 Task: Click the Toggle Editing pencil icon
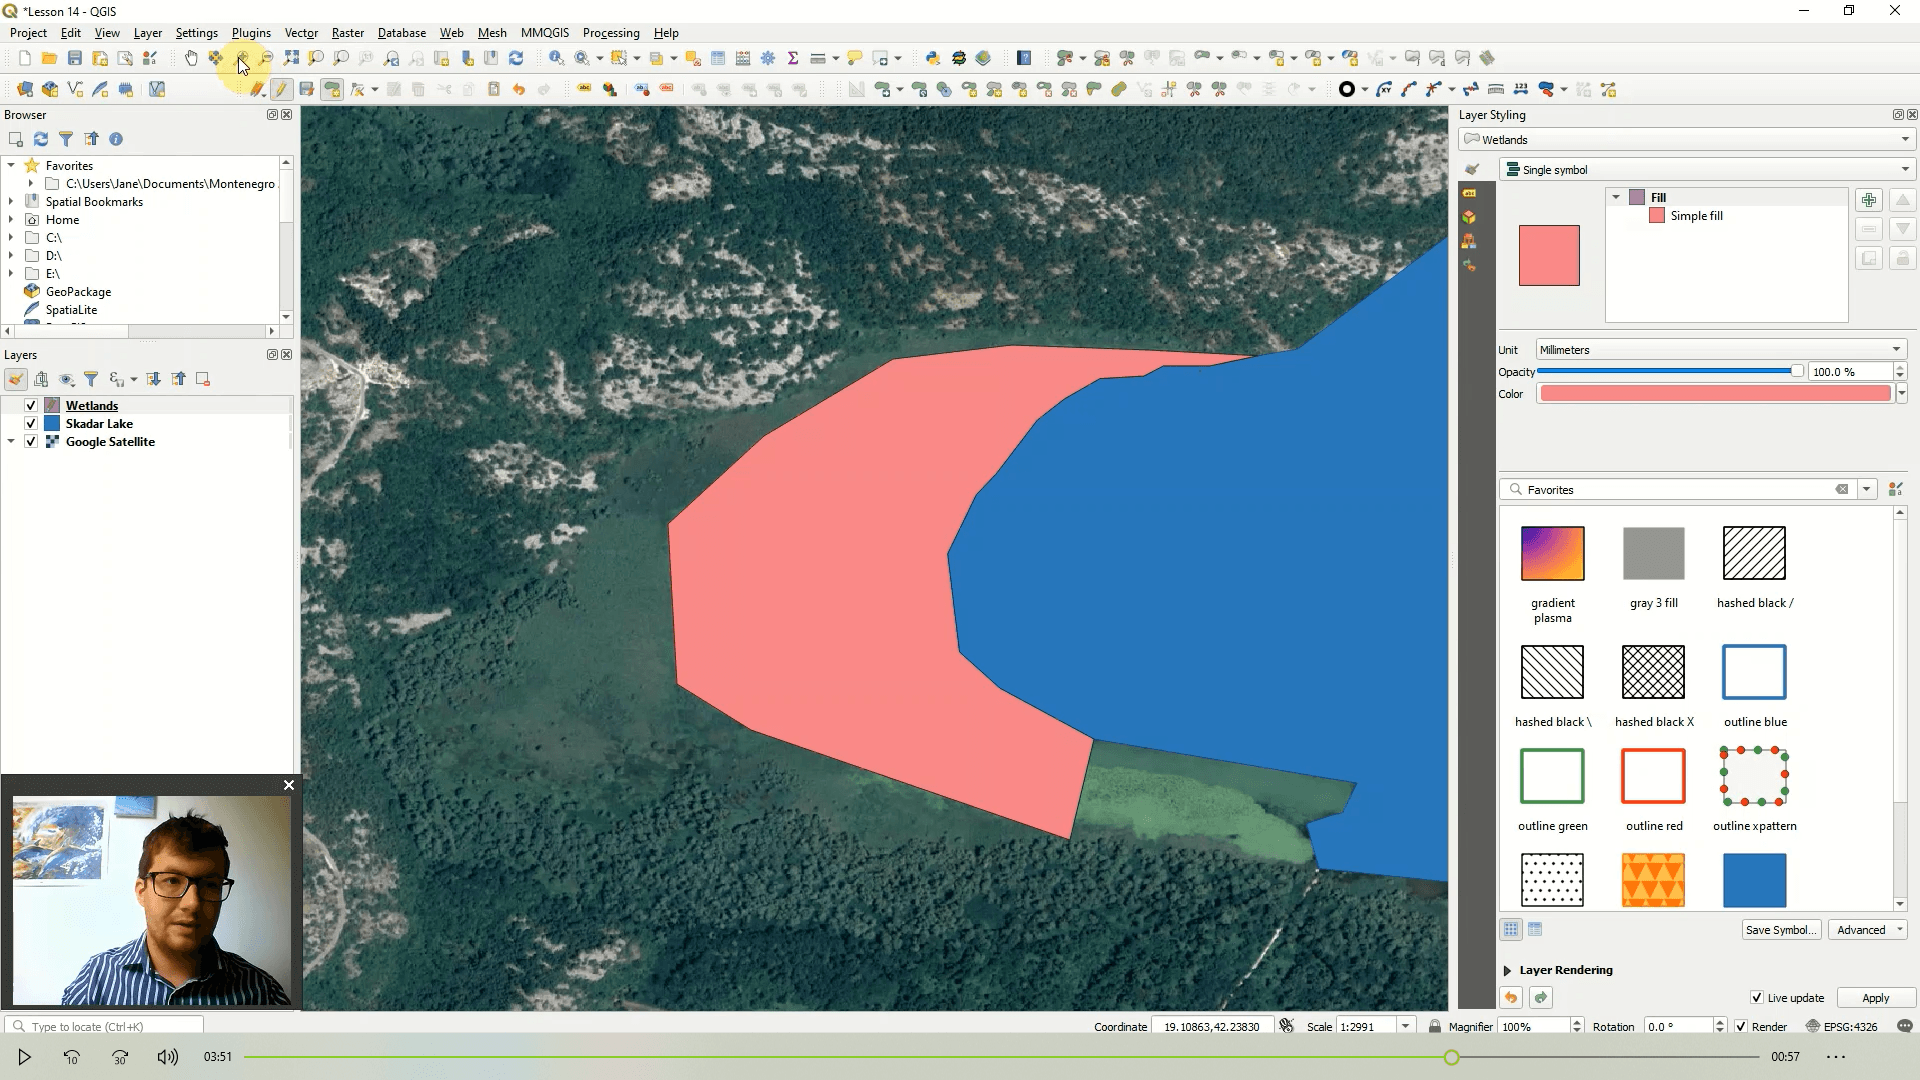(281, 90)
